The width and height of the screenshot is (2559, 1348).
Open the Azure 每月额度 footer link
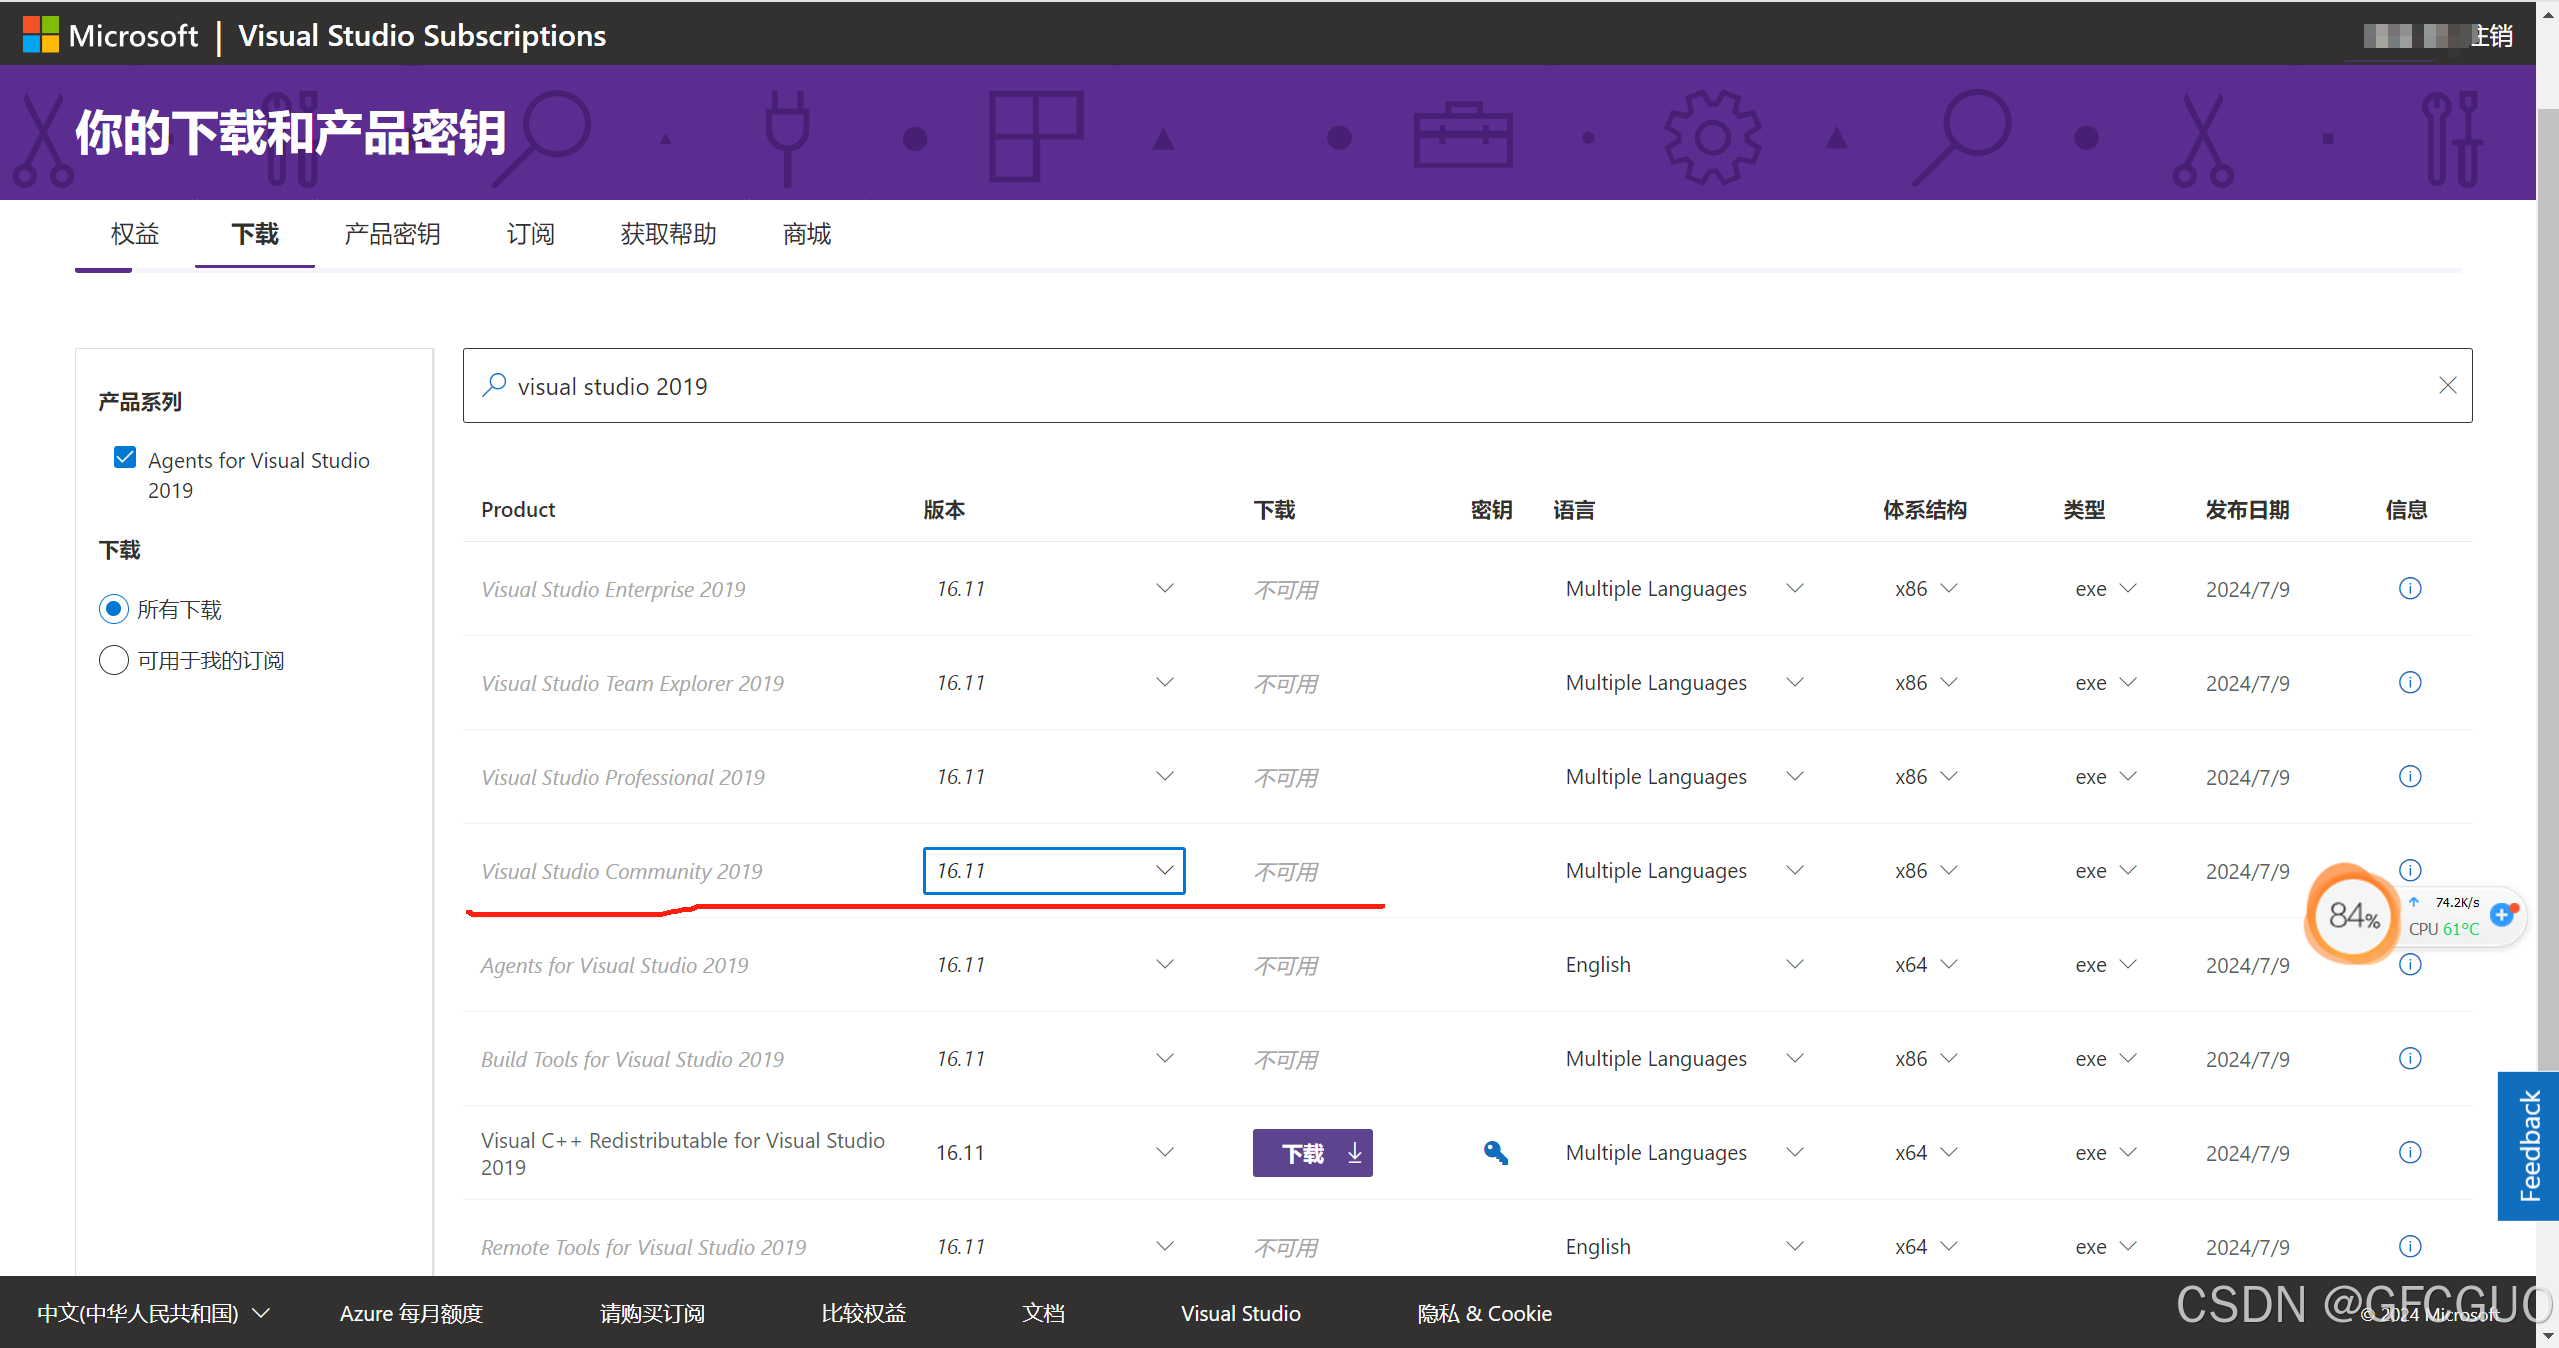pos(411,1313)
